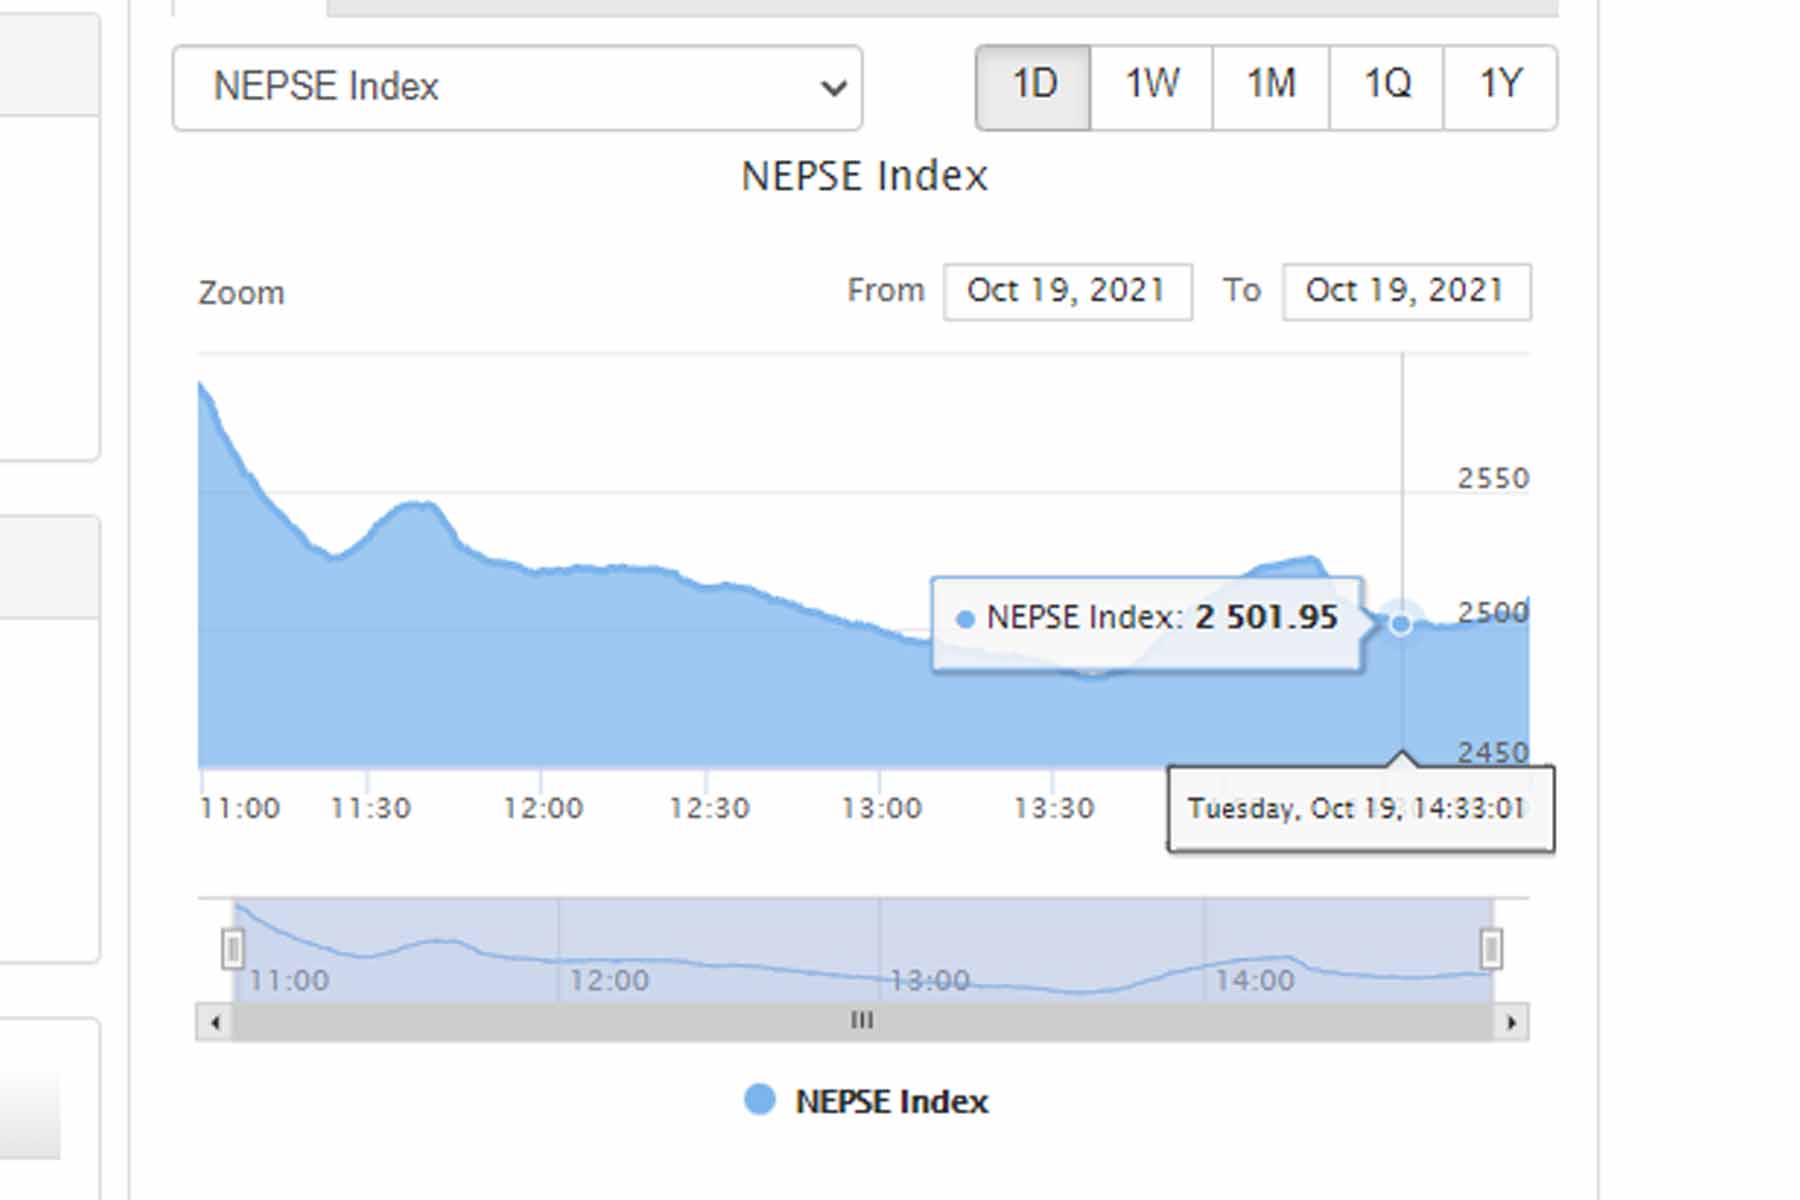
Task: Grab the left navigator range handle
Action: (233, 948)
